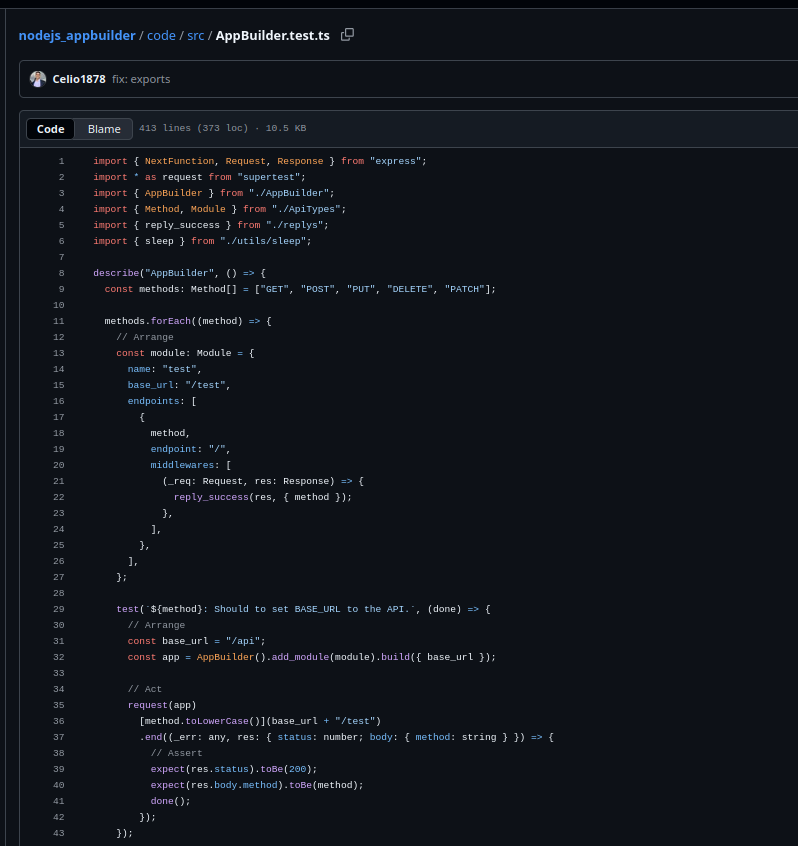This screenshot has width=798, height=846.
Task: Select line number 1 in the gutter
Action: coord(61,161)
